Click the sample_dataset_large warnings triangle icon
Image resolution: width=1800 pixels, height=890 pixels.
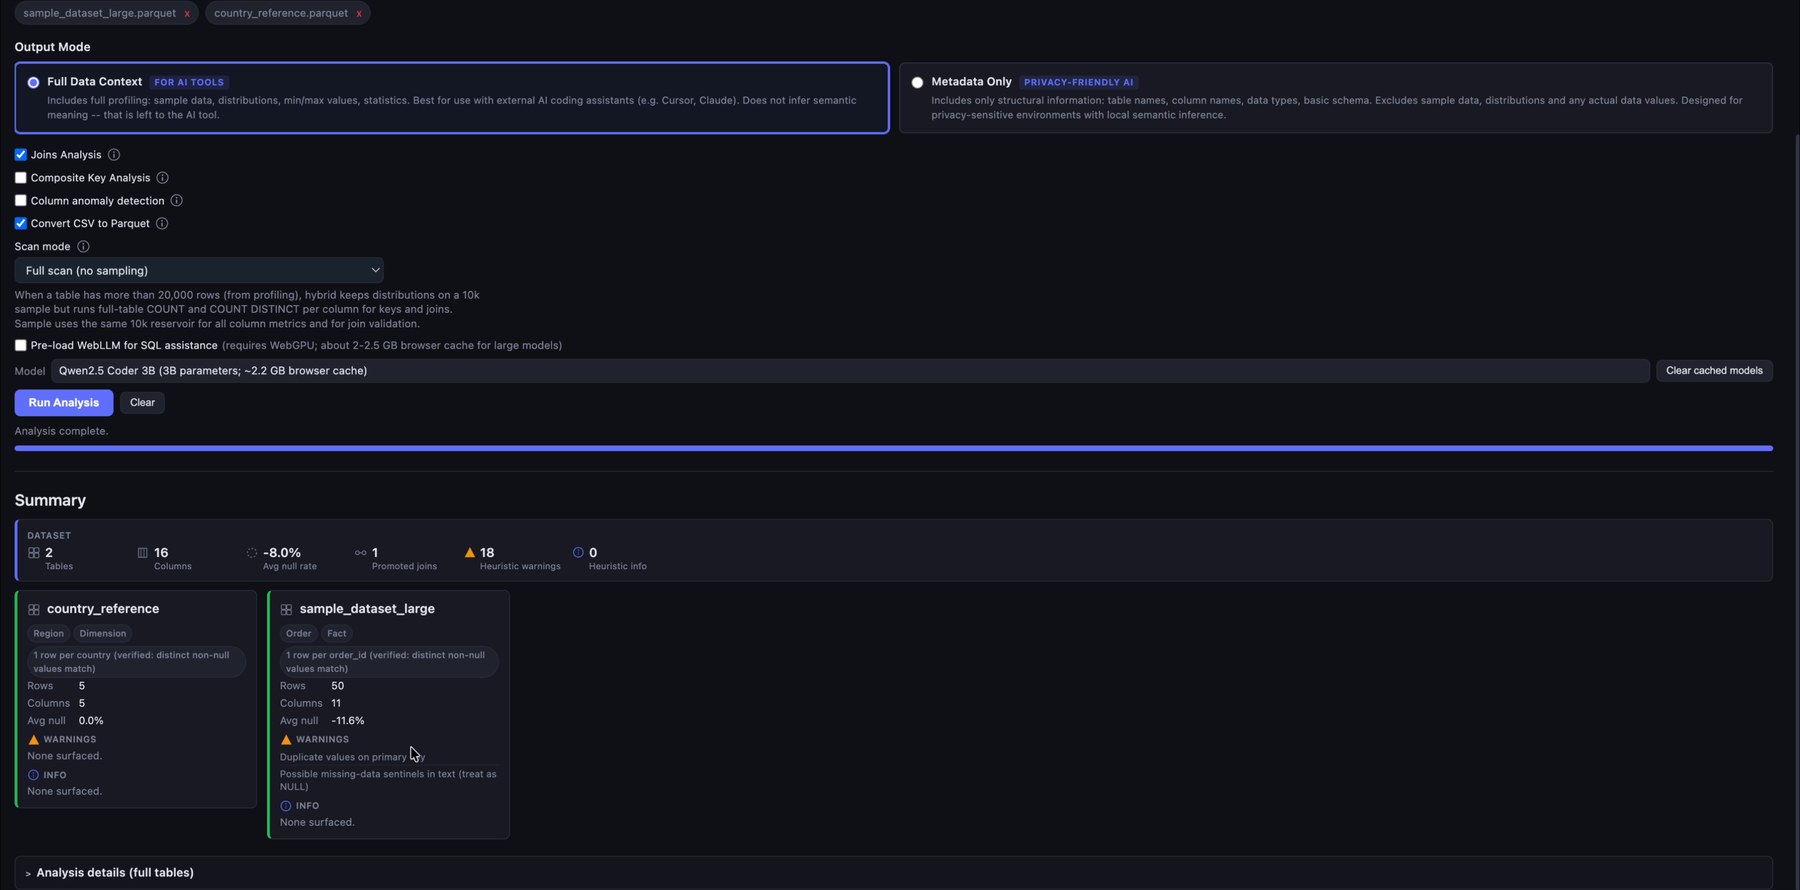coord(286,739)
